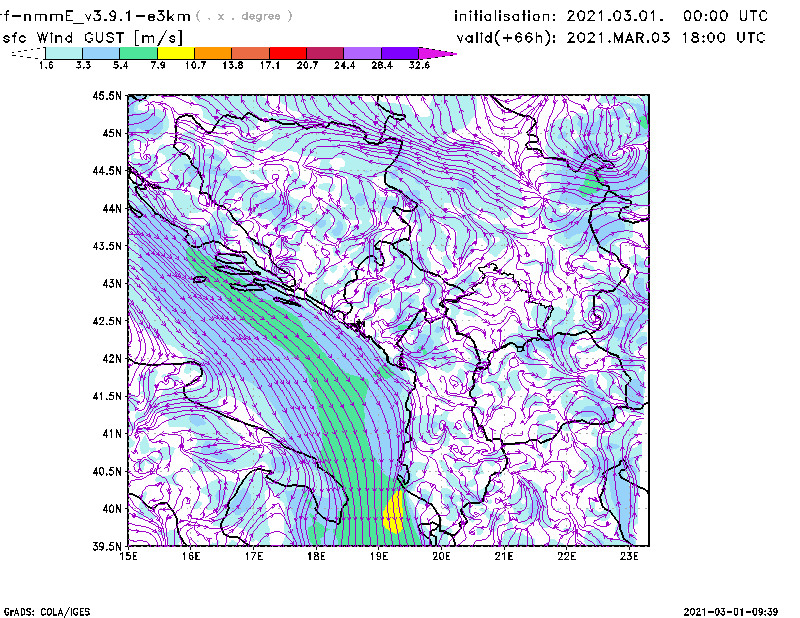Click the '18E' longitude label
This screenshot has width=800, height=618.
click(x=316, y=556)
